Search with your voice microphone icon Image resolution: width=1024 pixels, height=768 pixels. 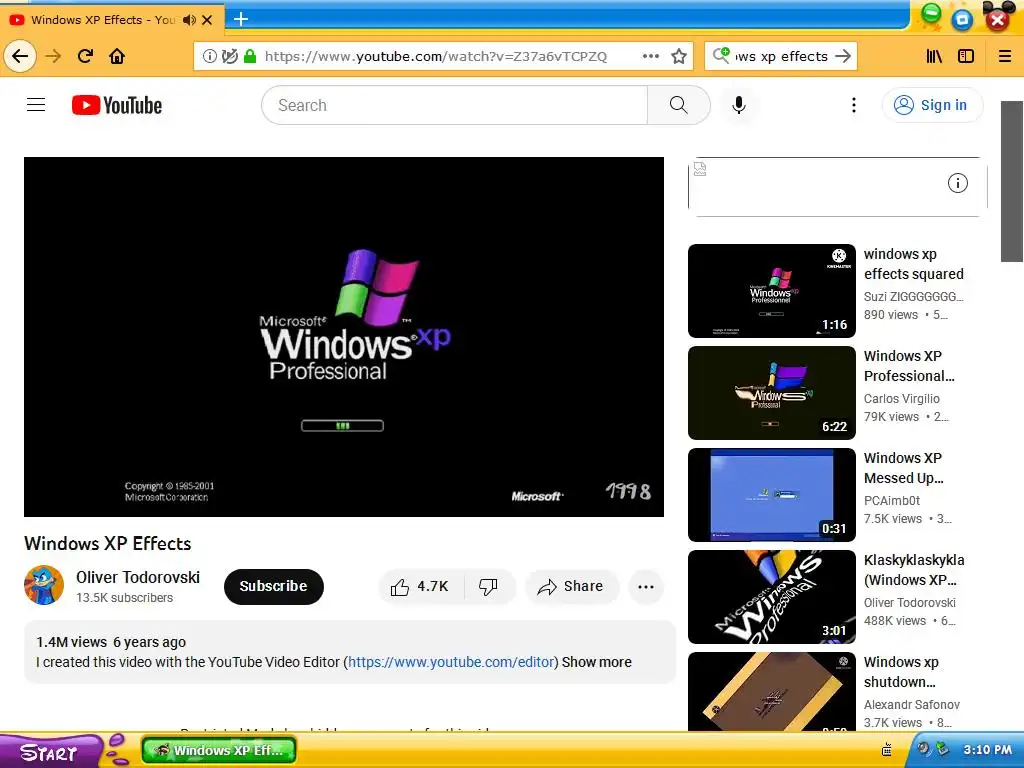[x=739, y=105]
